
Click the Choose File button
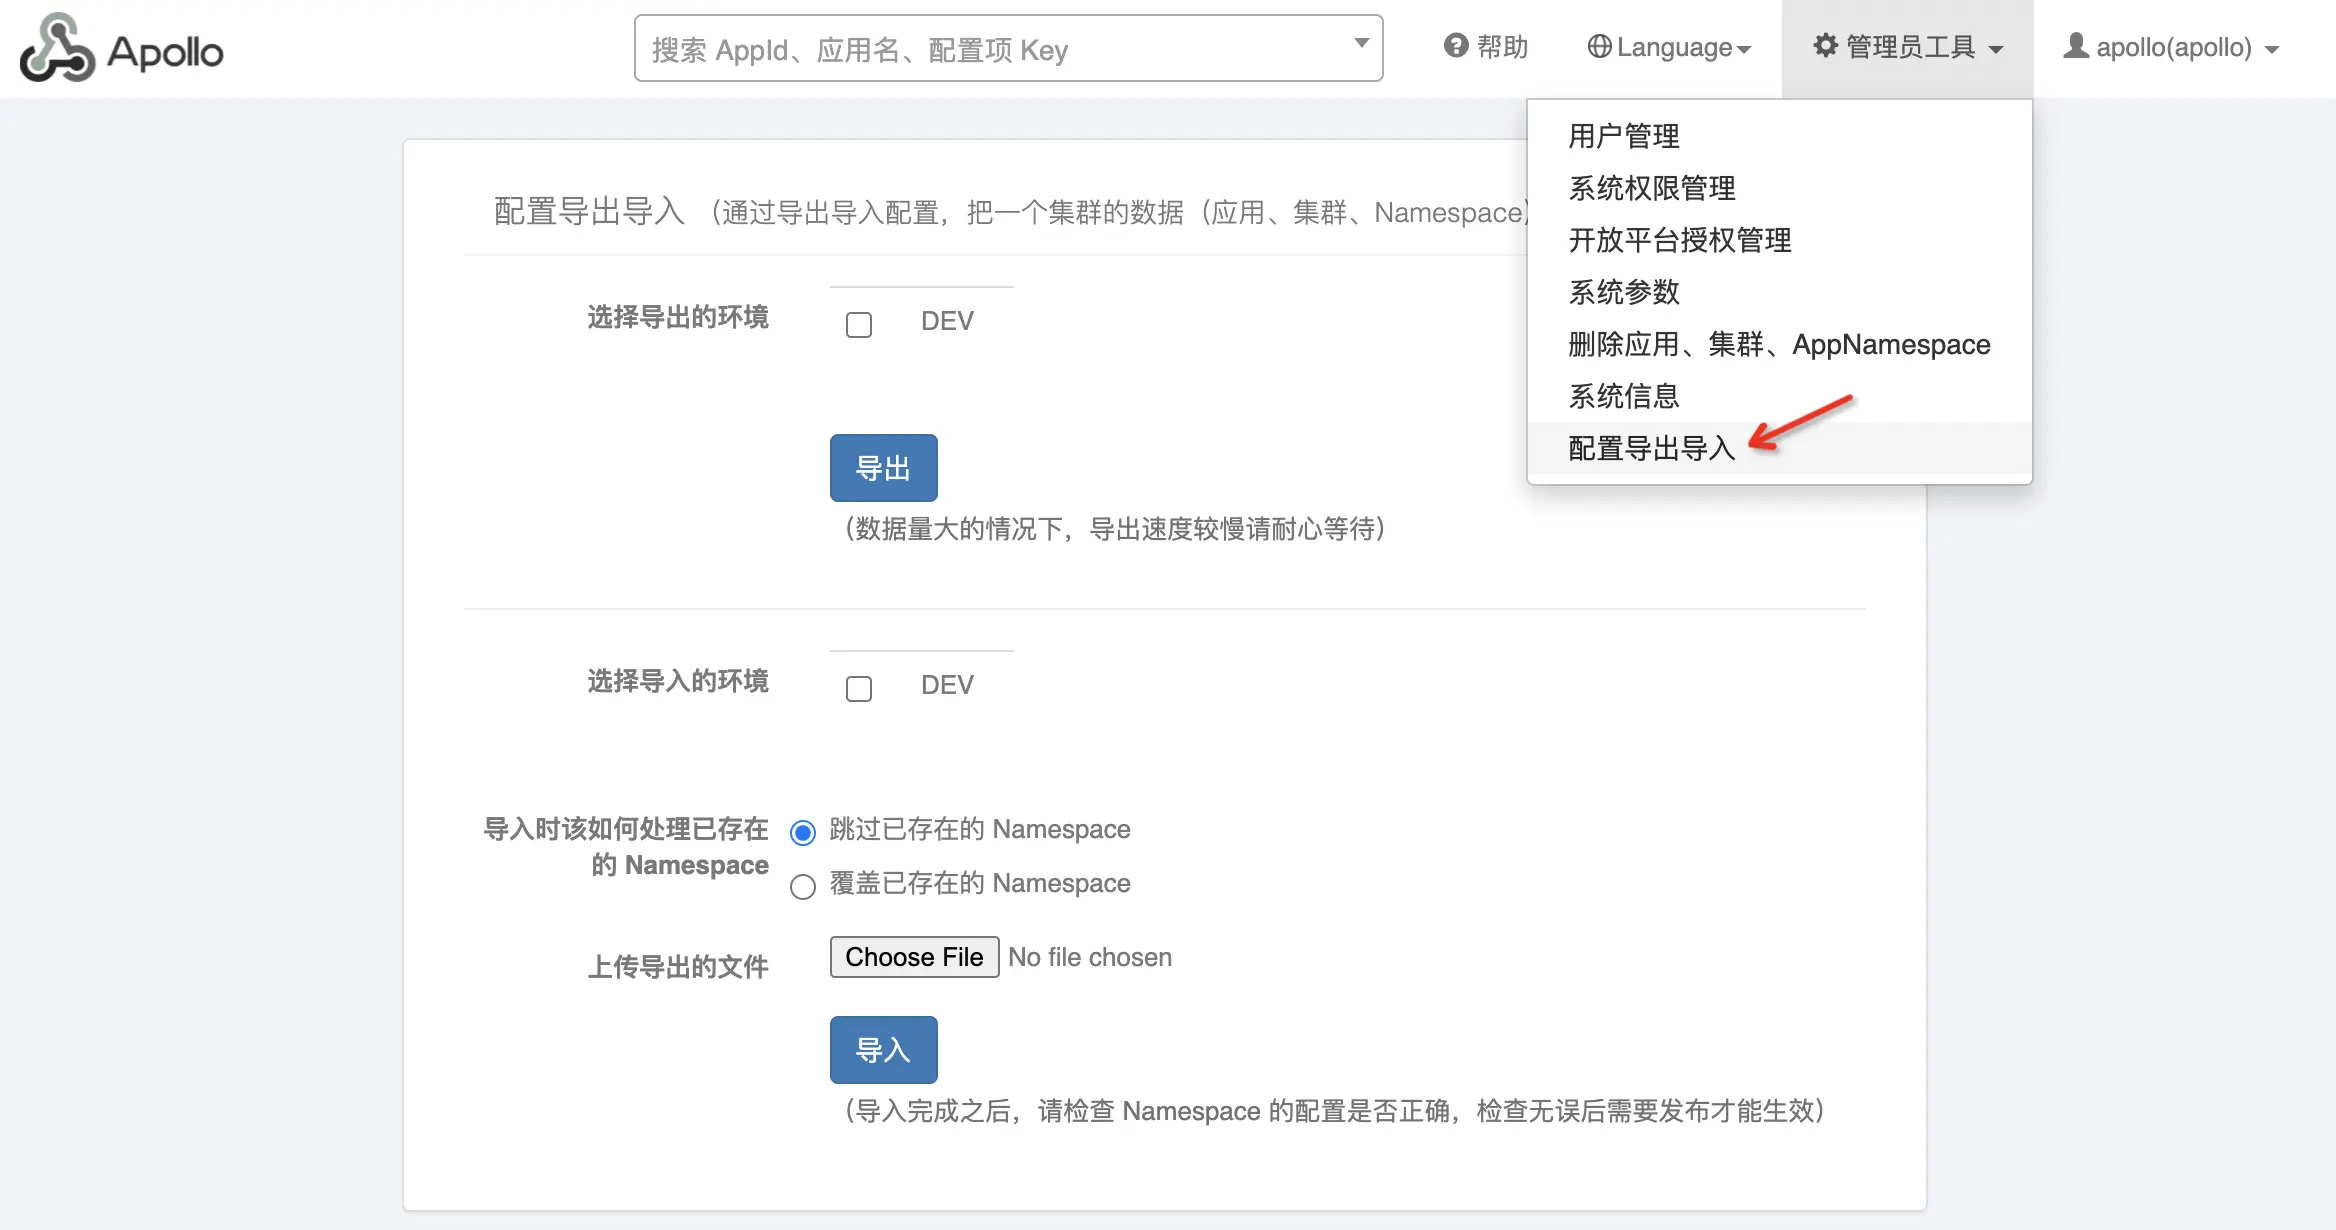(915, 957)
